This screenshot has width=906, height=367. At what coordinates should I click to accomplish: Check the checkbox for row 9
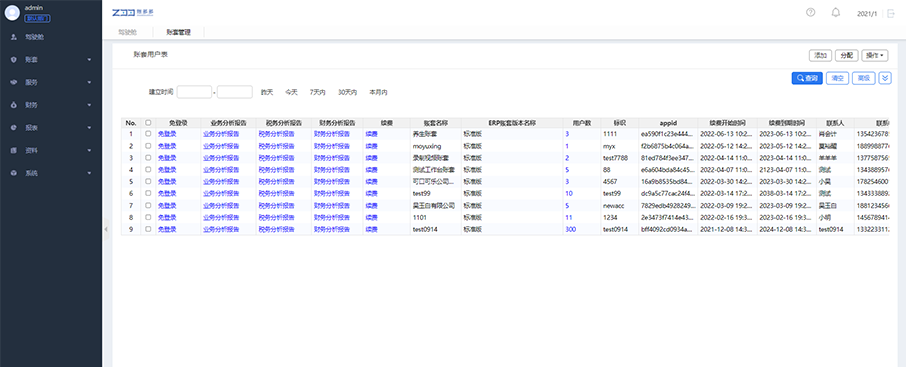click(x=148, y=229)
